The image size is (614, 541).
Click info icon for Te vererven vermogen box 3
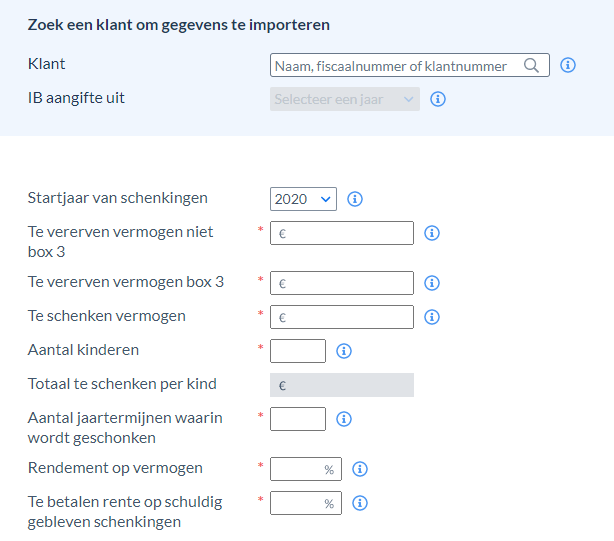(432, 283)
